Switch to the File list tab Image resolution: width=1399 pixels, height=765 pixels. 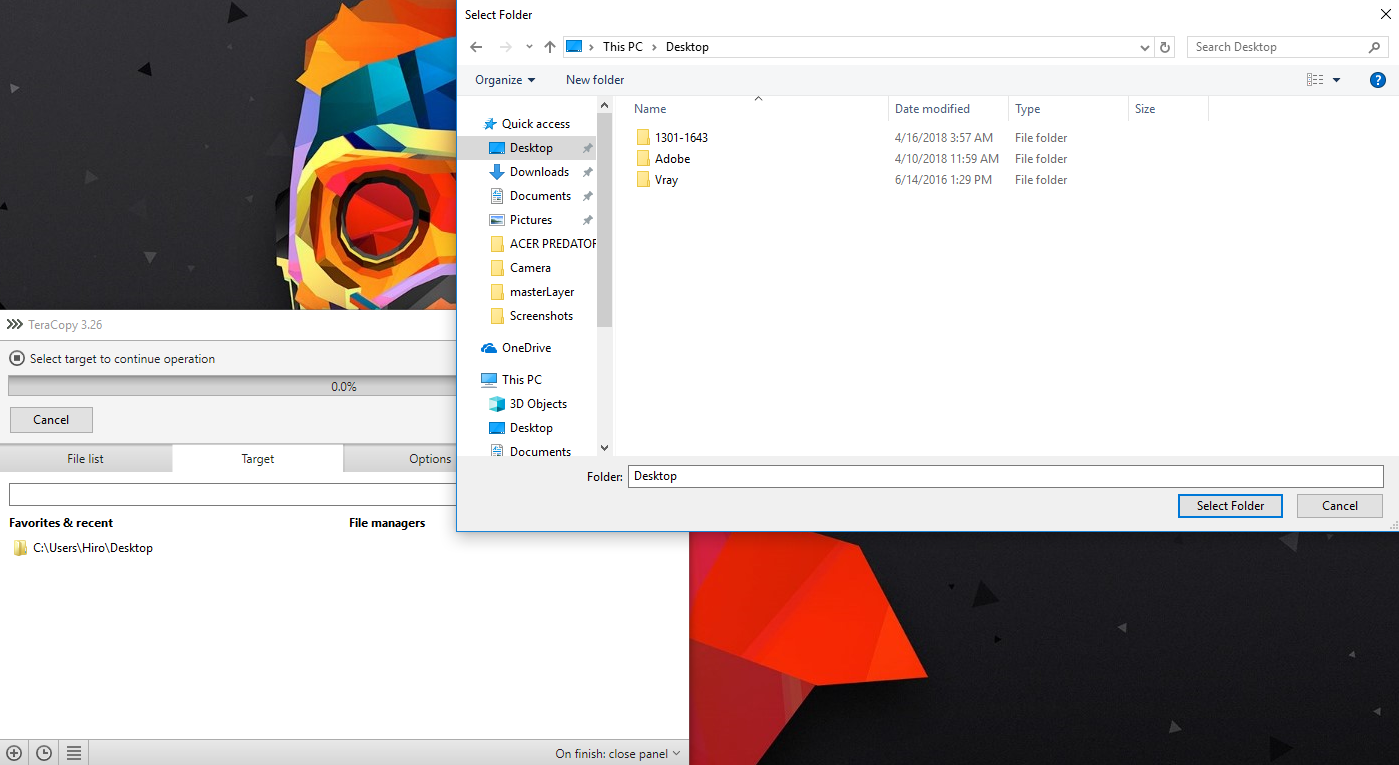(86, 459)
